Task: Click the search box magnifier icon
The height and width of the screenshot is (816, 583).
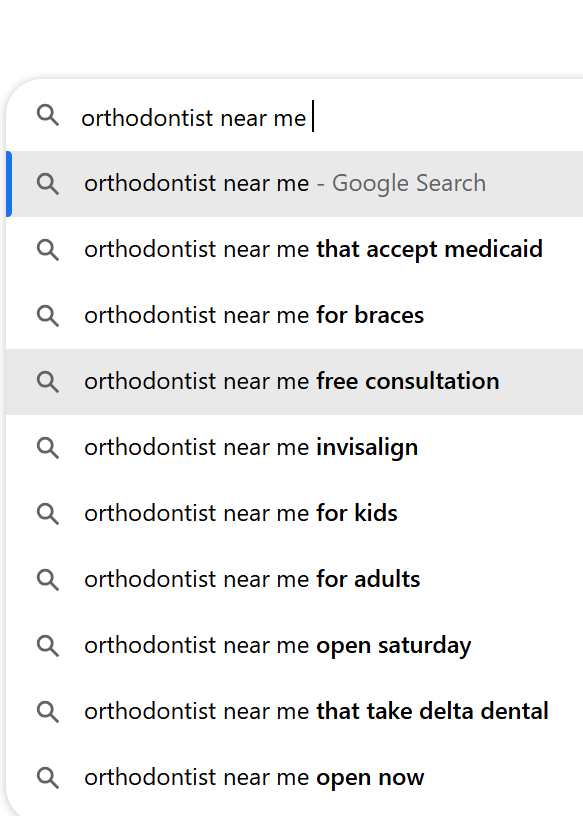Action: click(x=48, y=116)
